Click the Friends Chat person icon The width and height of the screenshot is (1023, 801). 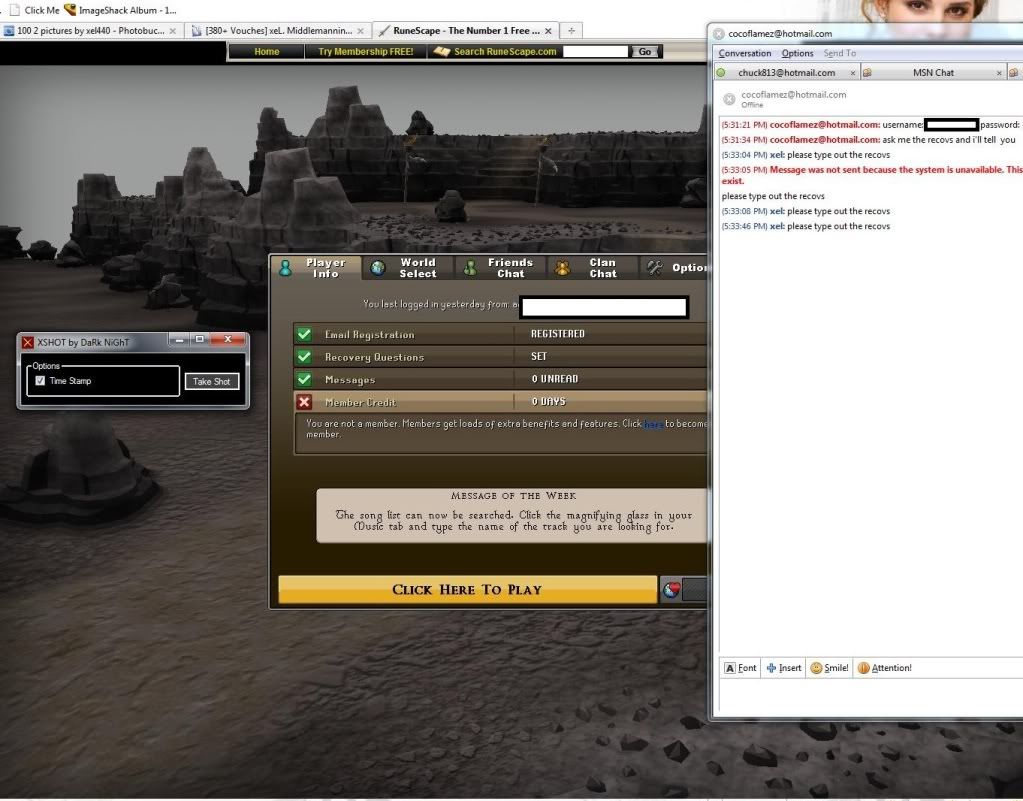pos(470,268)
